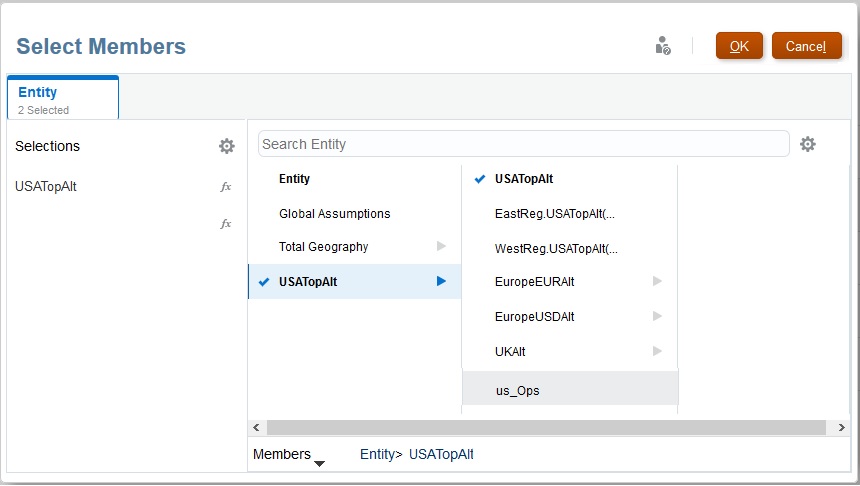Confirm selection with OK button
This screenshot has height=486, width=860.
coord(739,46)
